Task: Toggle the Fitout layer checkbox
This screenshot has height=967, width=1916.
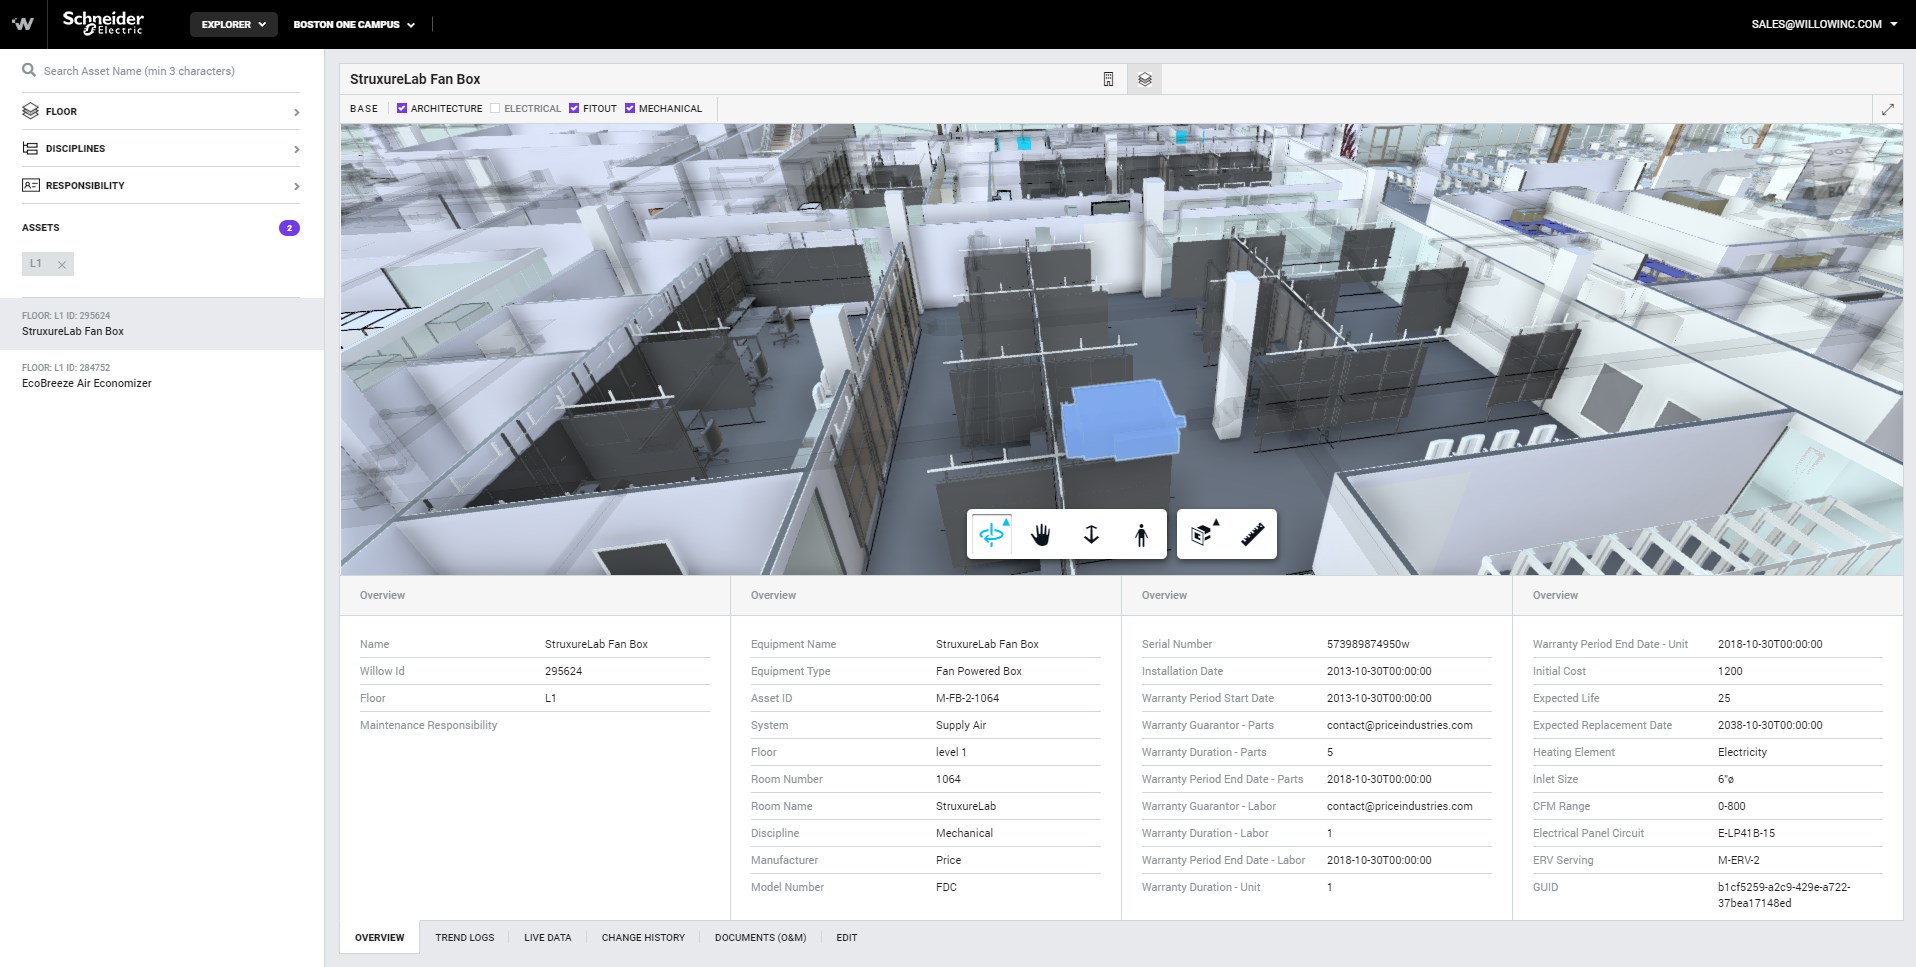Action: point(574,108)
